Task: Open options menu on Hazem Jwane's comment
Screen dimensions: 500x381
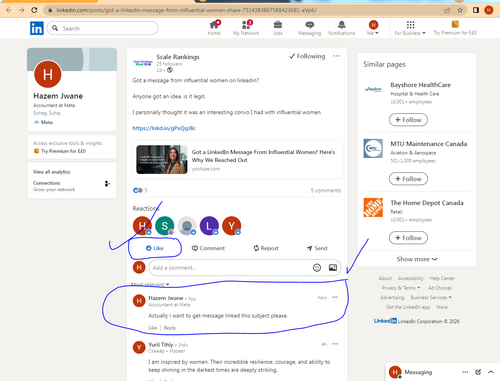Action: pos(335,297)
